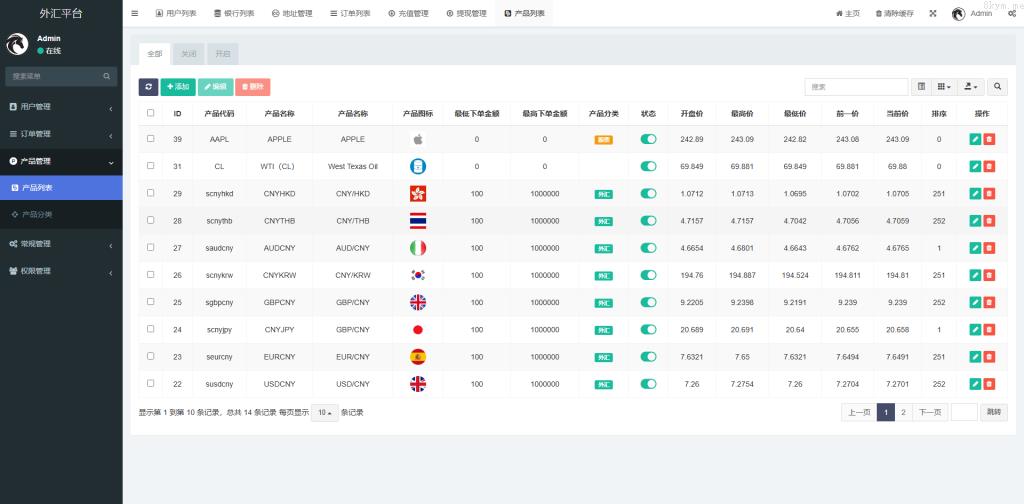
Task: Click the magnifier search icon right of table toolbar
Action: (997, 87)
